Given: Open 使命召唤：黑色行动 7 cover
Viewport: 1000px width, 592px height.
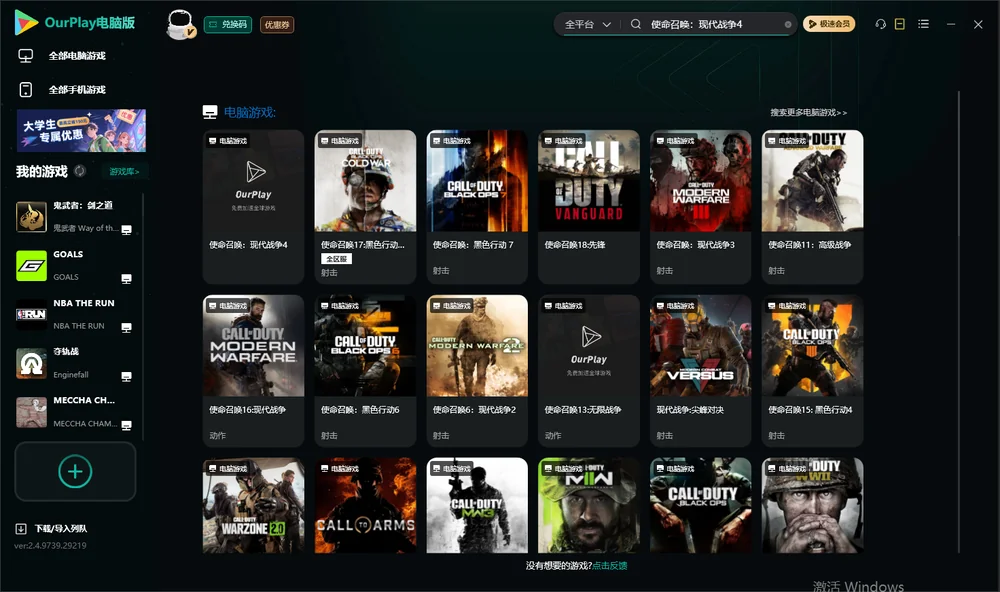Looking at the screenshot, I should (477, 181).
